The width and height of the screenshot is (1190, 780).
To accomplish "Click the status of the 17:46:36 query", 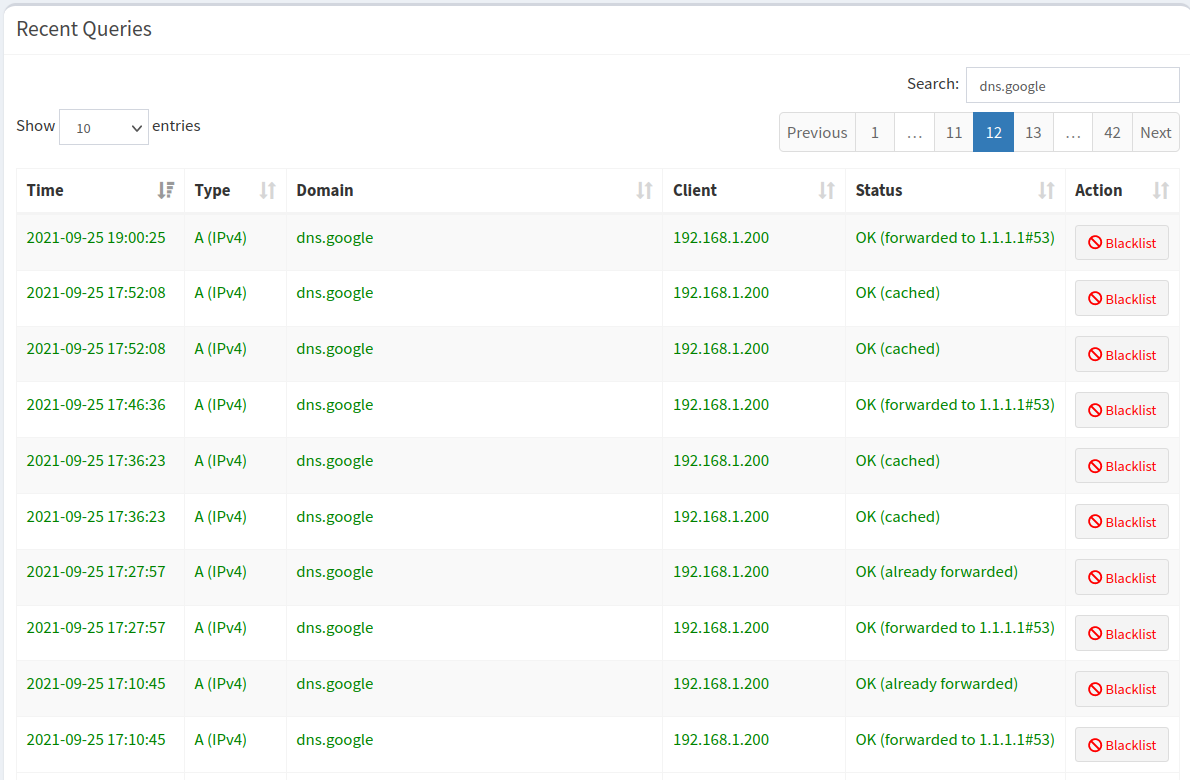I will coord(955,404).
